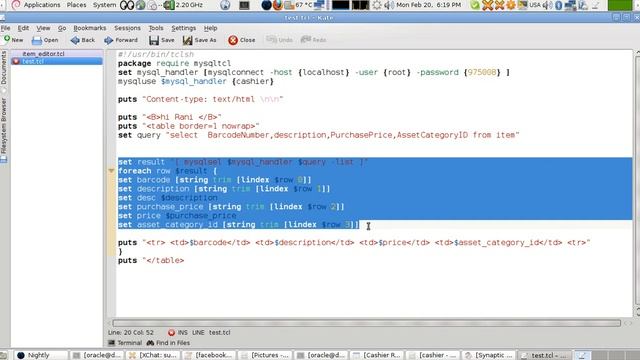Click the Firefox icon in top panel

pos(278,5)
